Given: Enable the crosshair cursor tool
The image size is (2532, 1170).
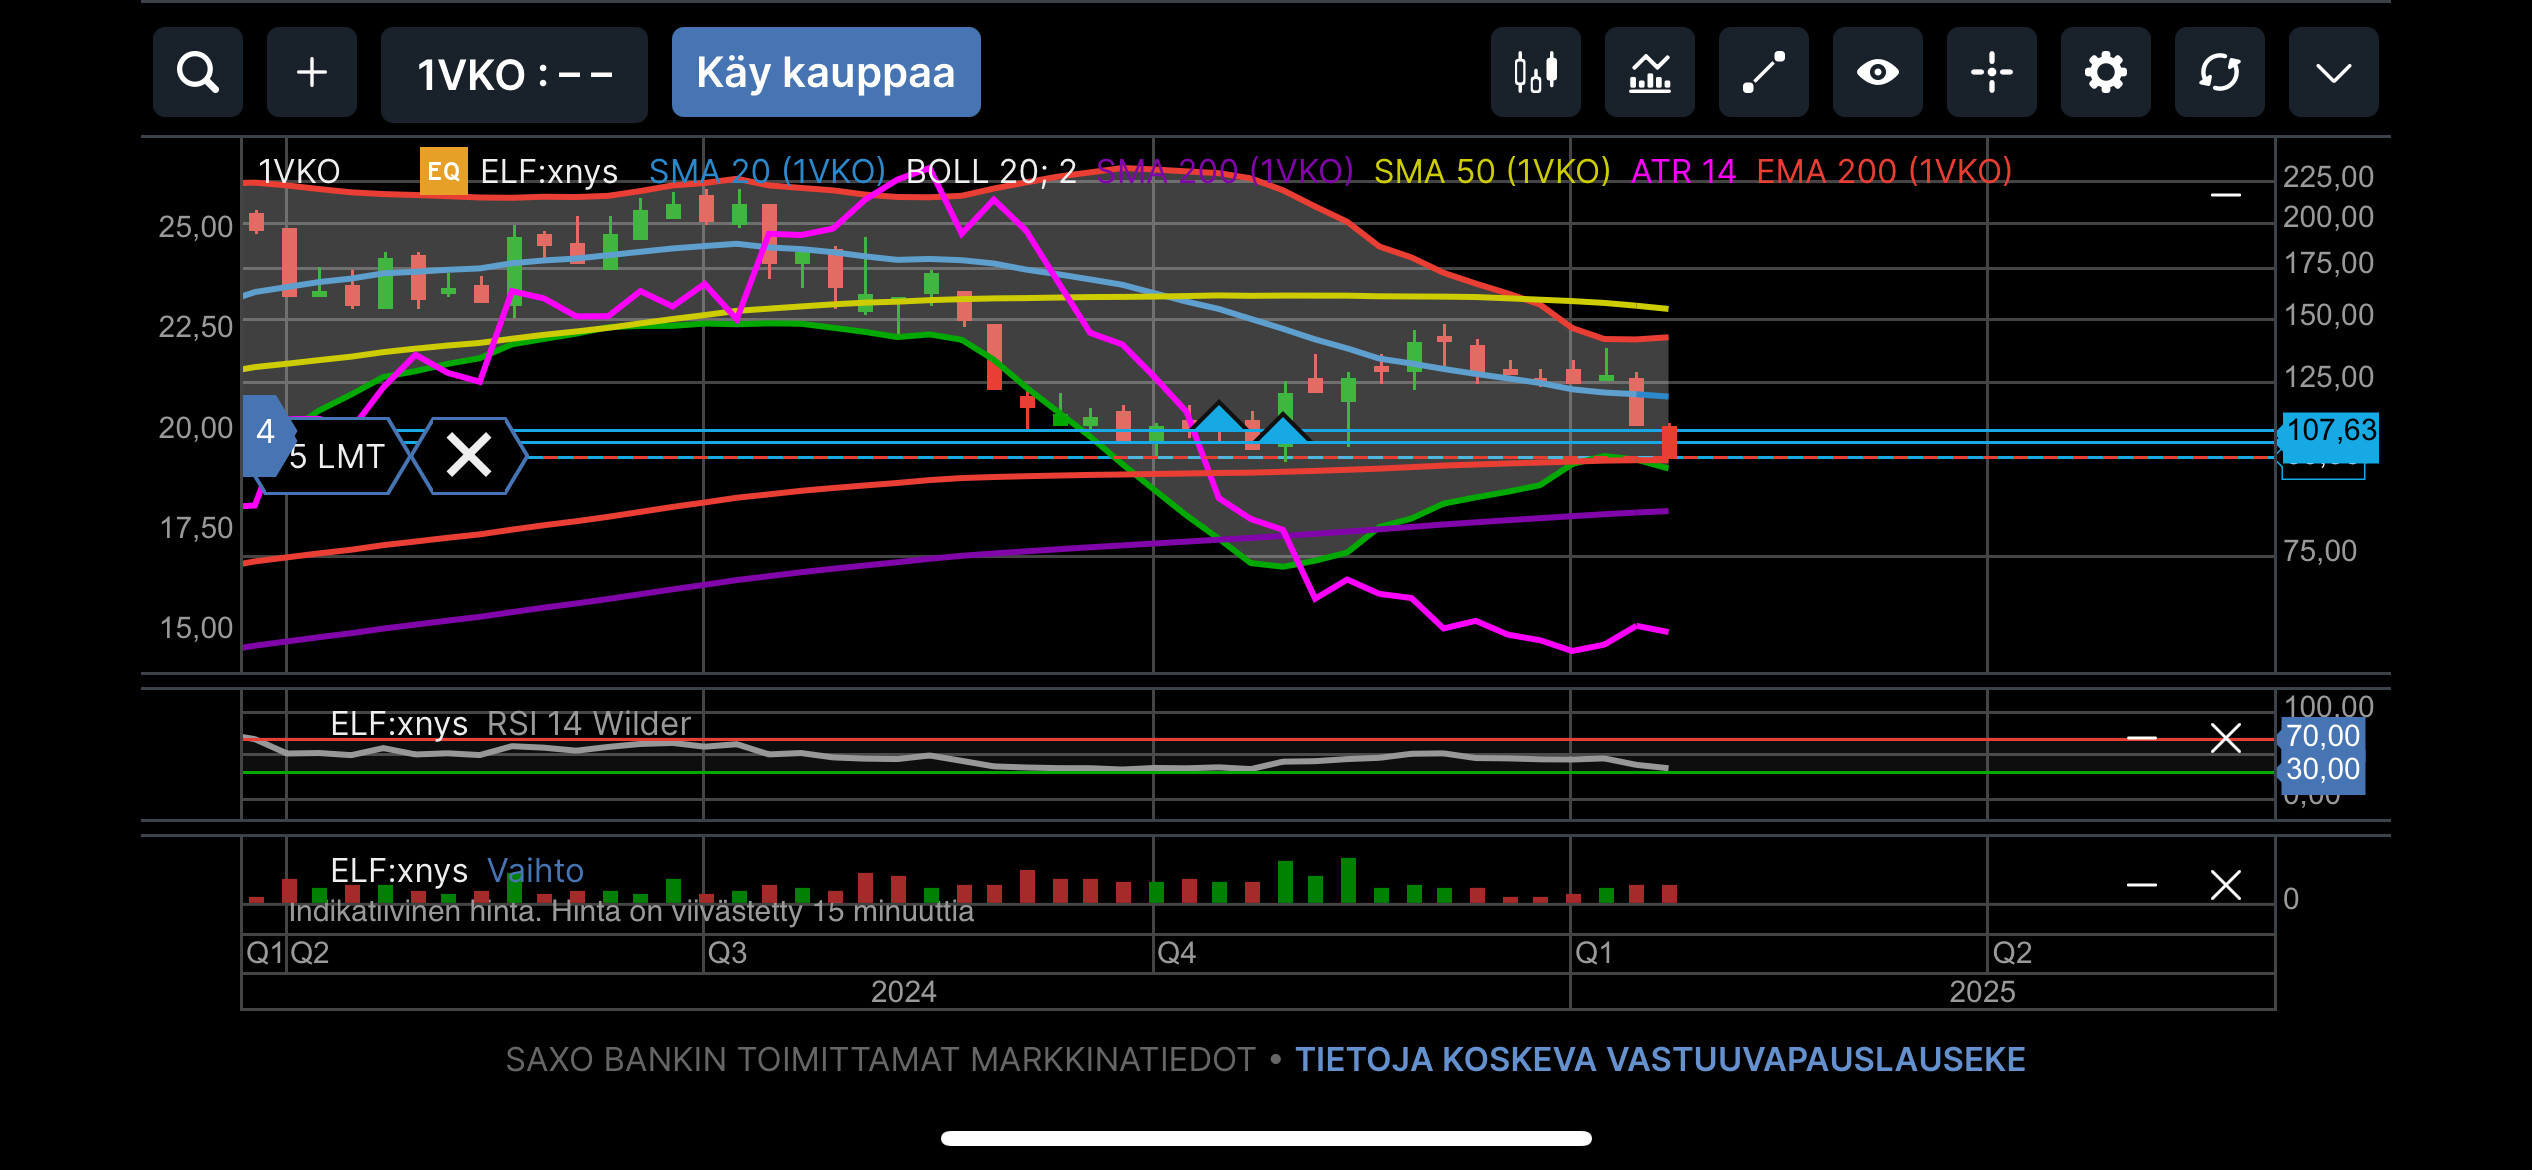Looking at the screenshot, I should coord(1991,72).
